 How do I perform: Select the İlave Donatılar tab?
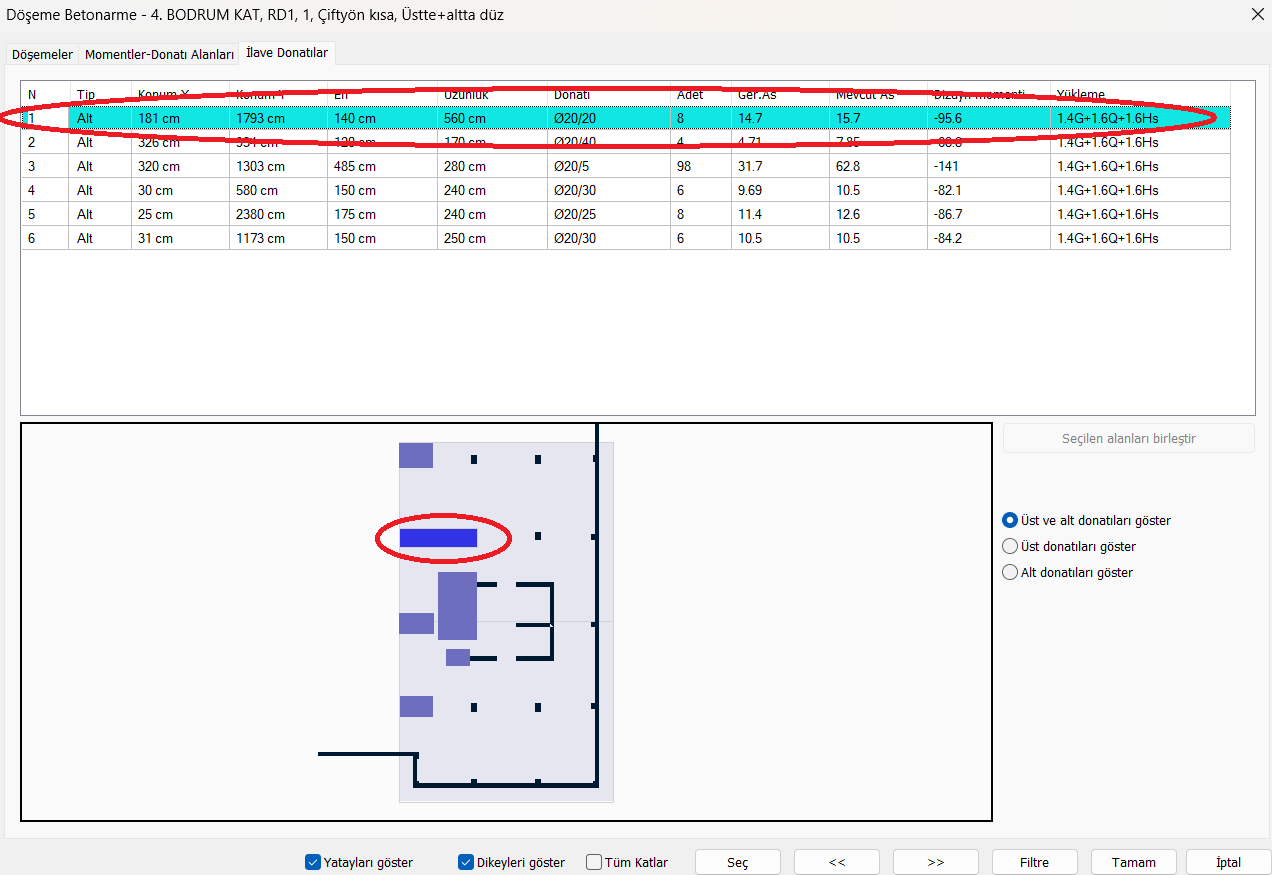point(287,53)
